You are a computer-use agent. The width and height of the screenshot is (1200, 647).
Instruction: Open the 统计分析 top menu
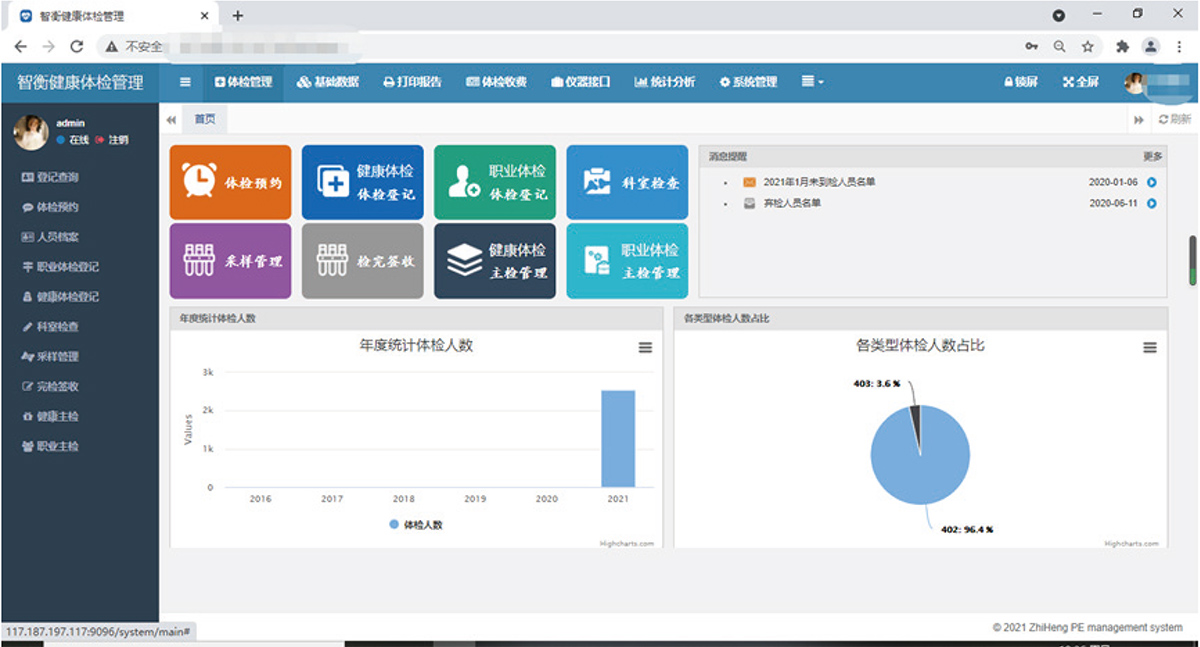(664, 82)
